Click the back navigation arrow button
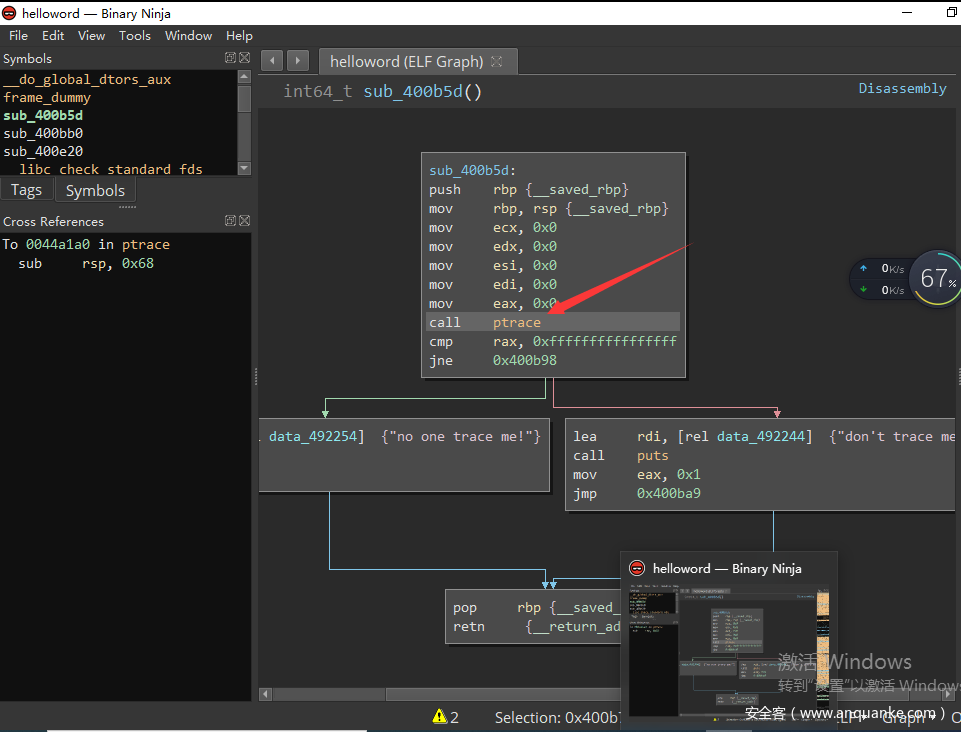Image resolution: width=961 pixels, height=732 pixels. coord(272,61)
